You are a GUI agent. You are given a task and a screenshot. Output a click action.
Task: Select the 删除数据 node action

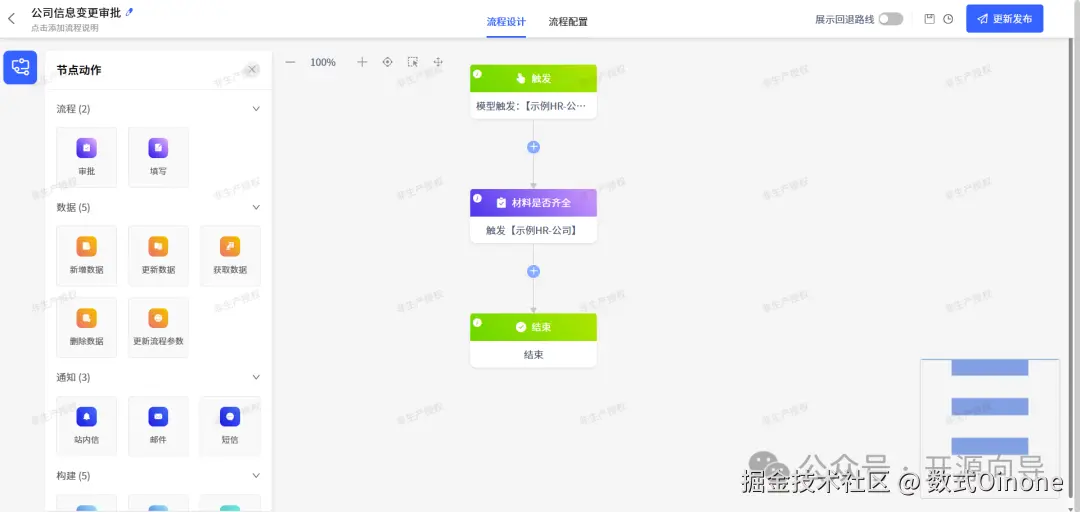(x=86, y=327)
